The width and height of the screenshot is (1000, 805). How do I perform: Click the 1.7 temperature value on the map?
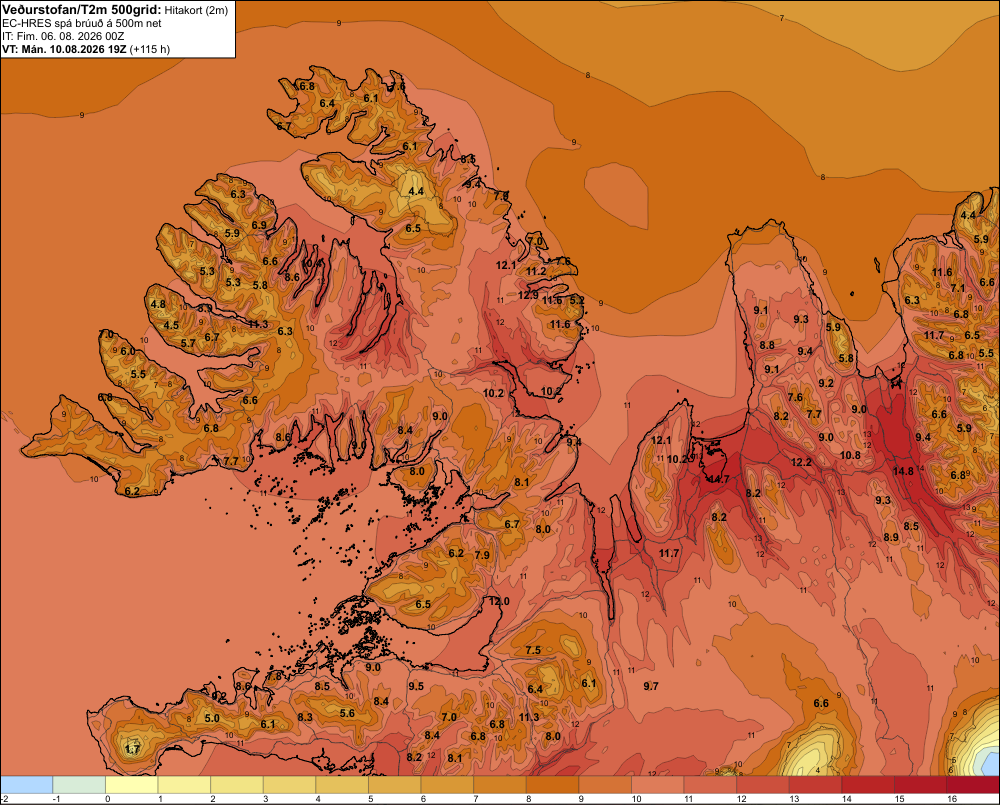pos(132,749)
